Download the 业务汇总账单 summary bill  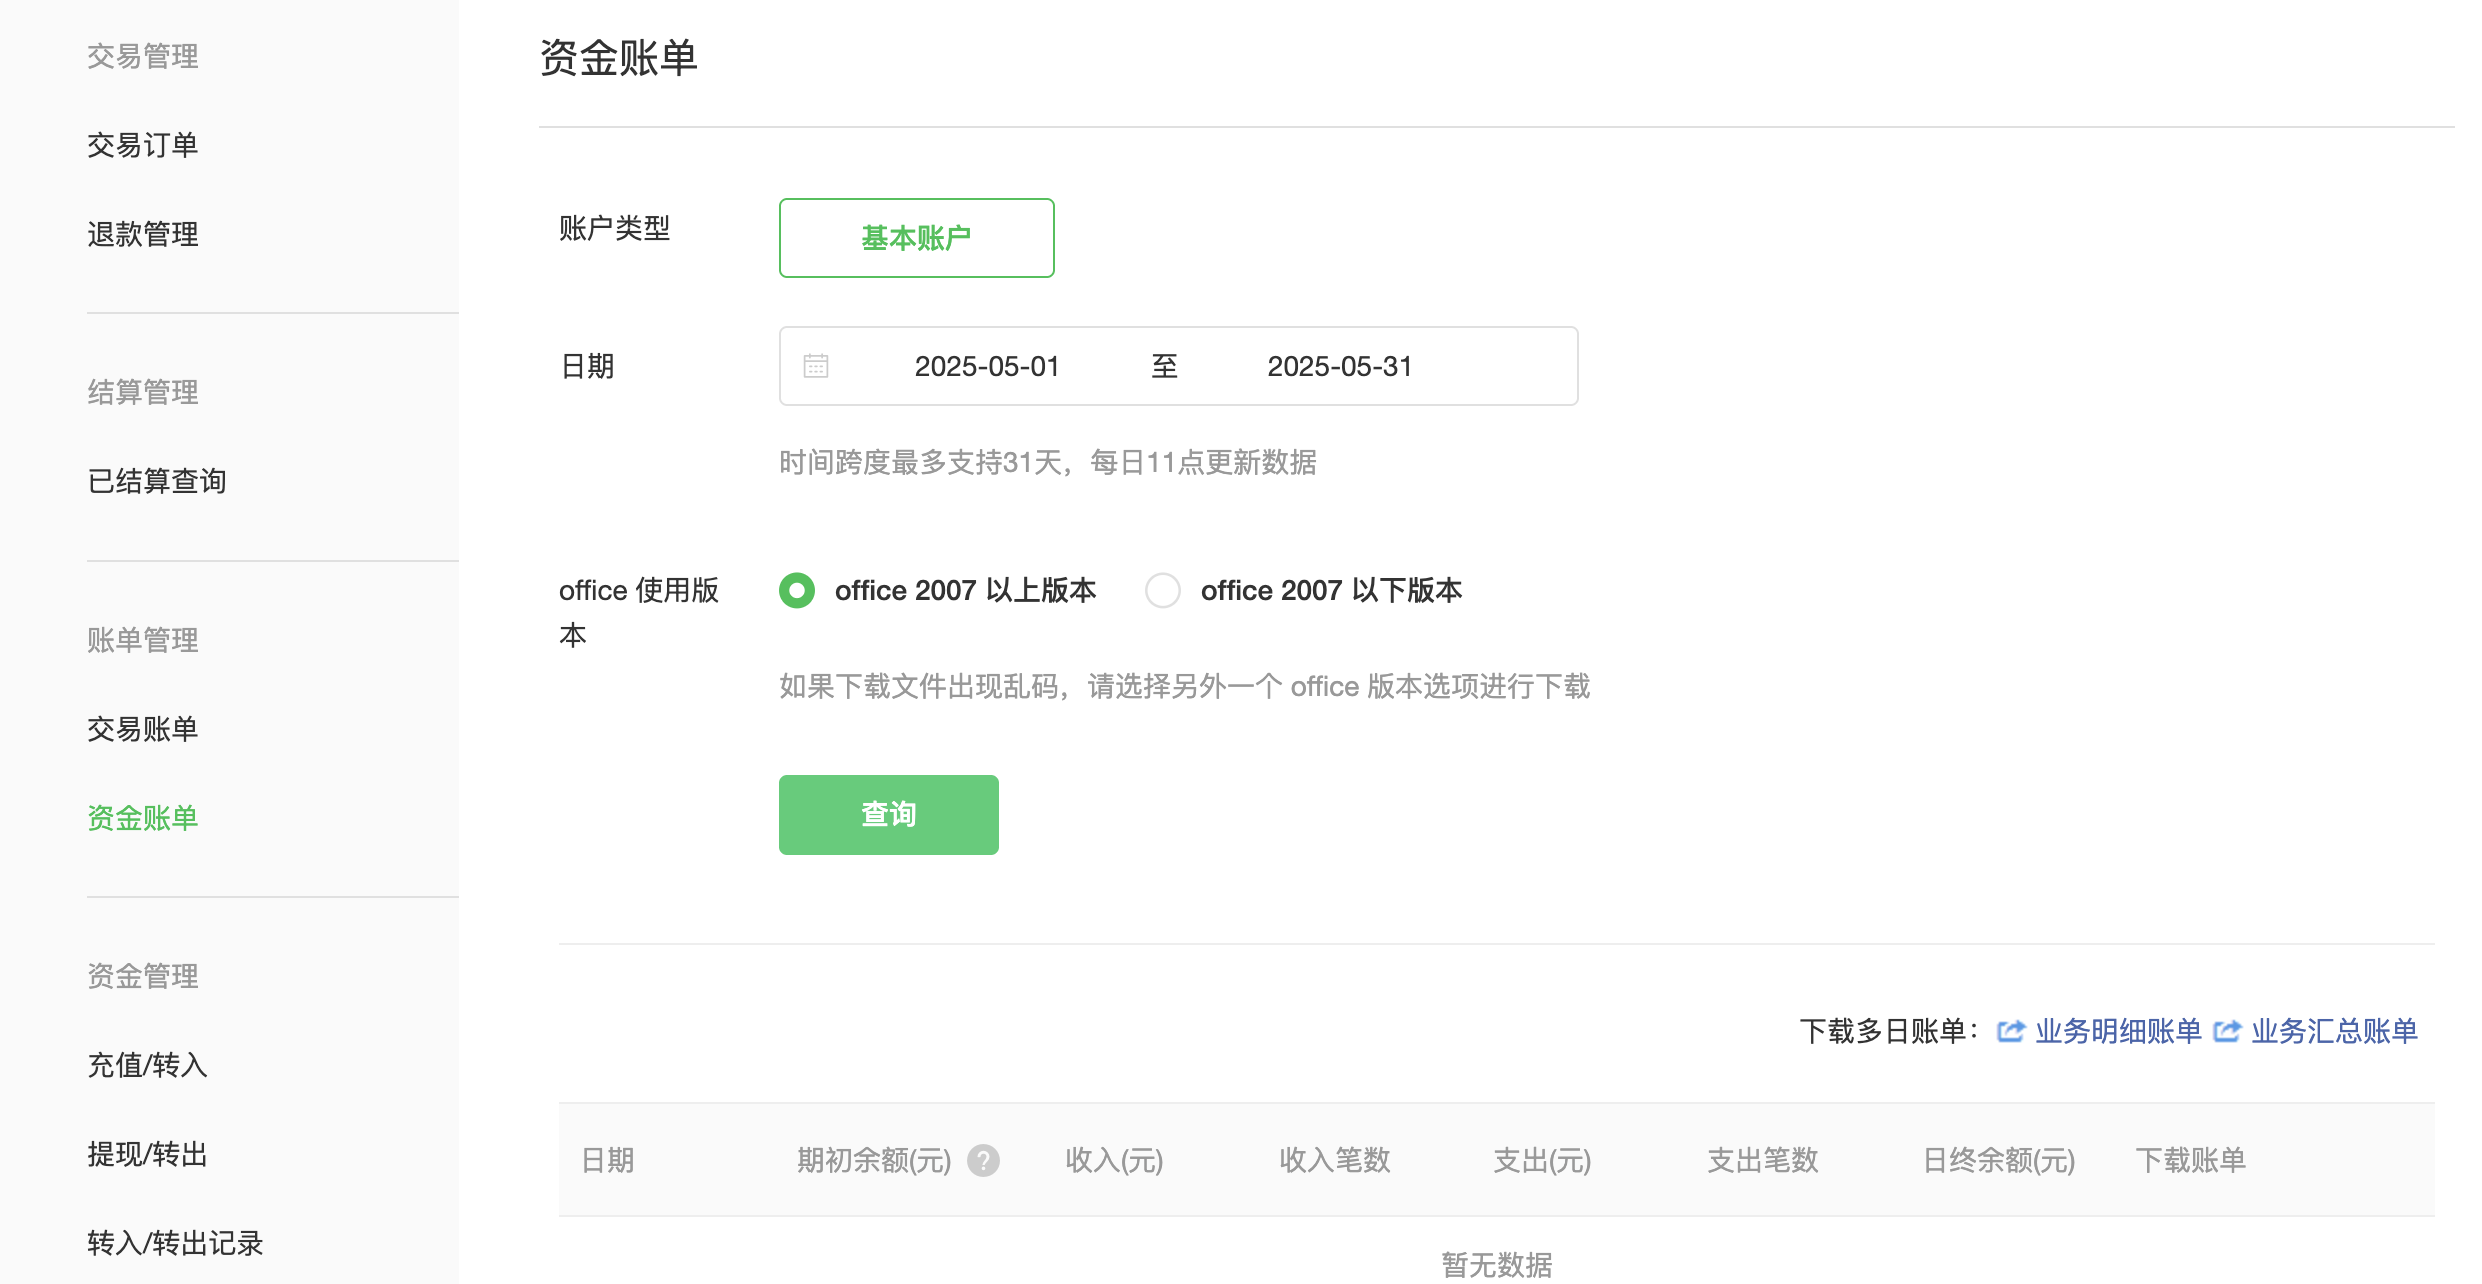(2334, 1031)
